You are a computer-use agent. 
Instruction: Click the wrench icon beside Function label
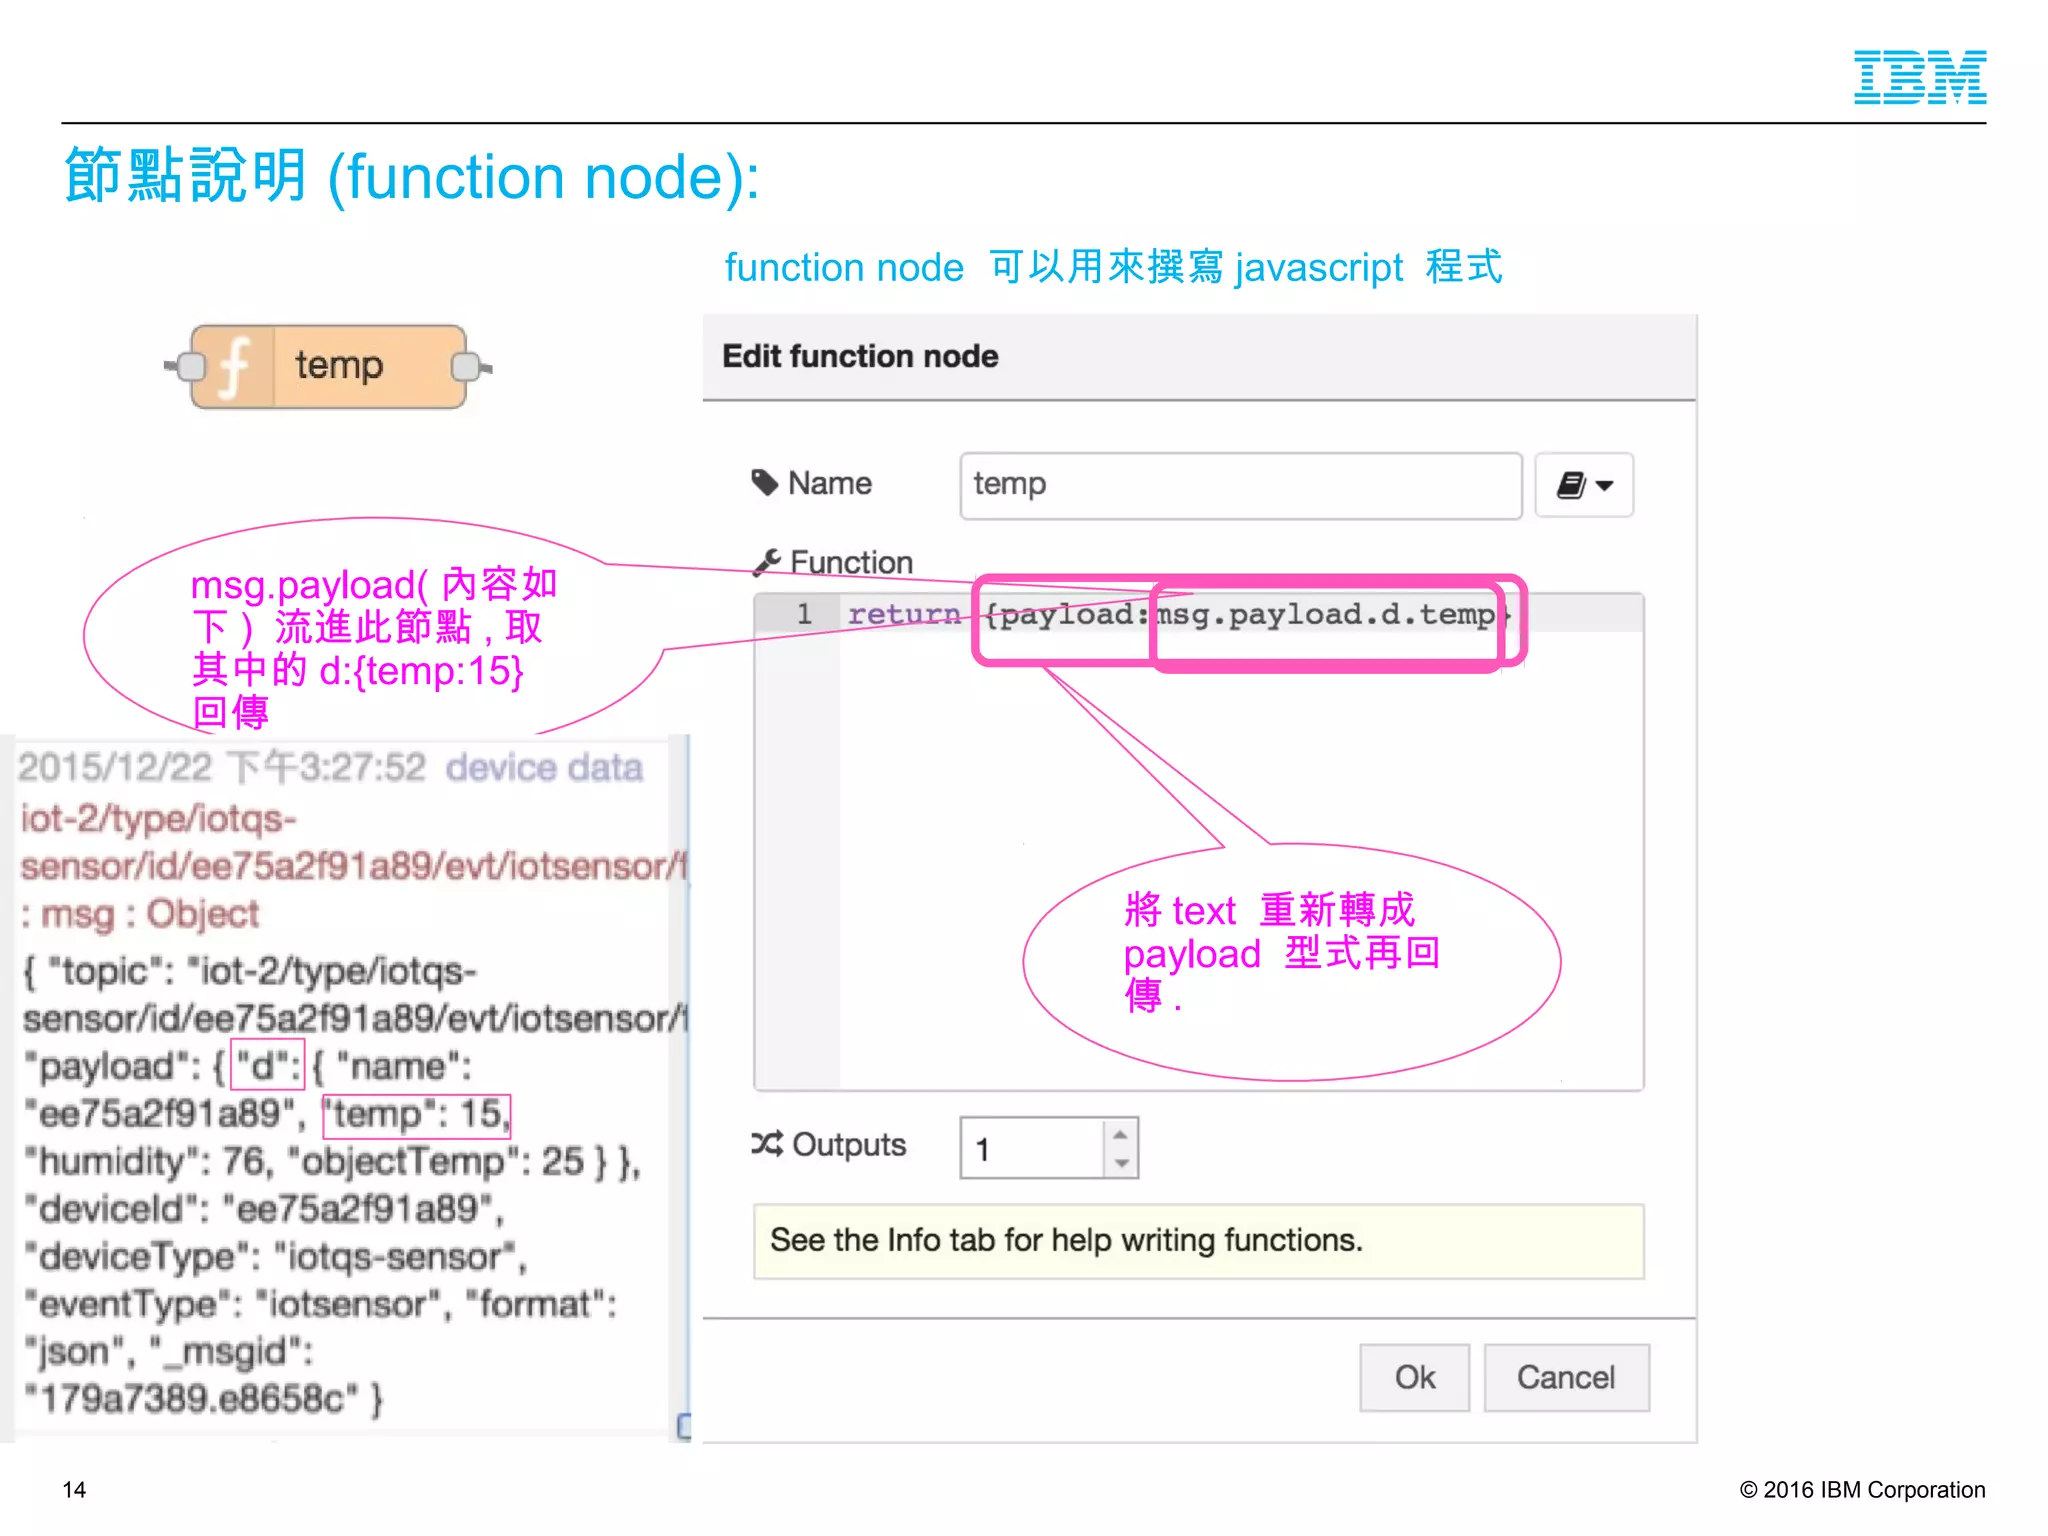click(x=767, y=562)
